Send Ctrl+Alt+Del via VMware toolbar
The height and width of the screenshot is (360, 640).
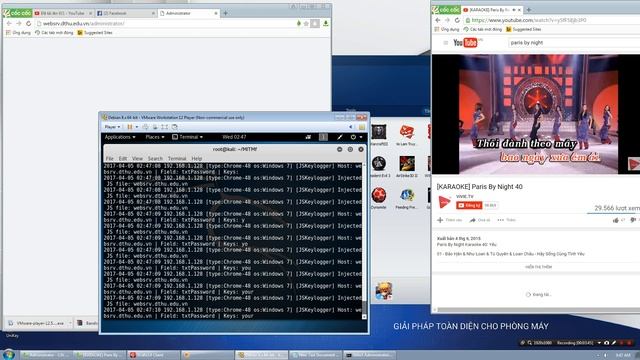(x=145, y=127)
